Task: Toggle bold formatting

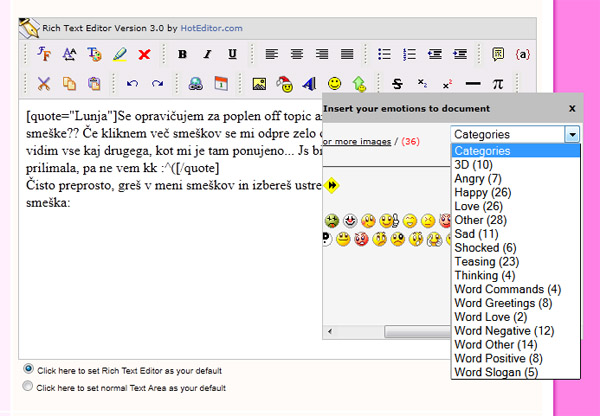Action: [182, 54]
